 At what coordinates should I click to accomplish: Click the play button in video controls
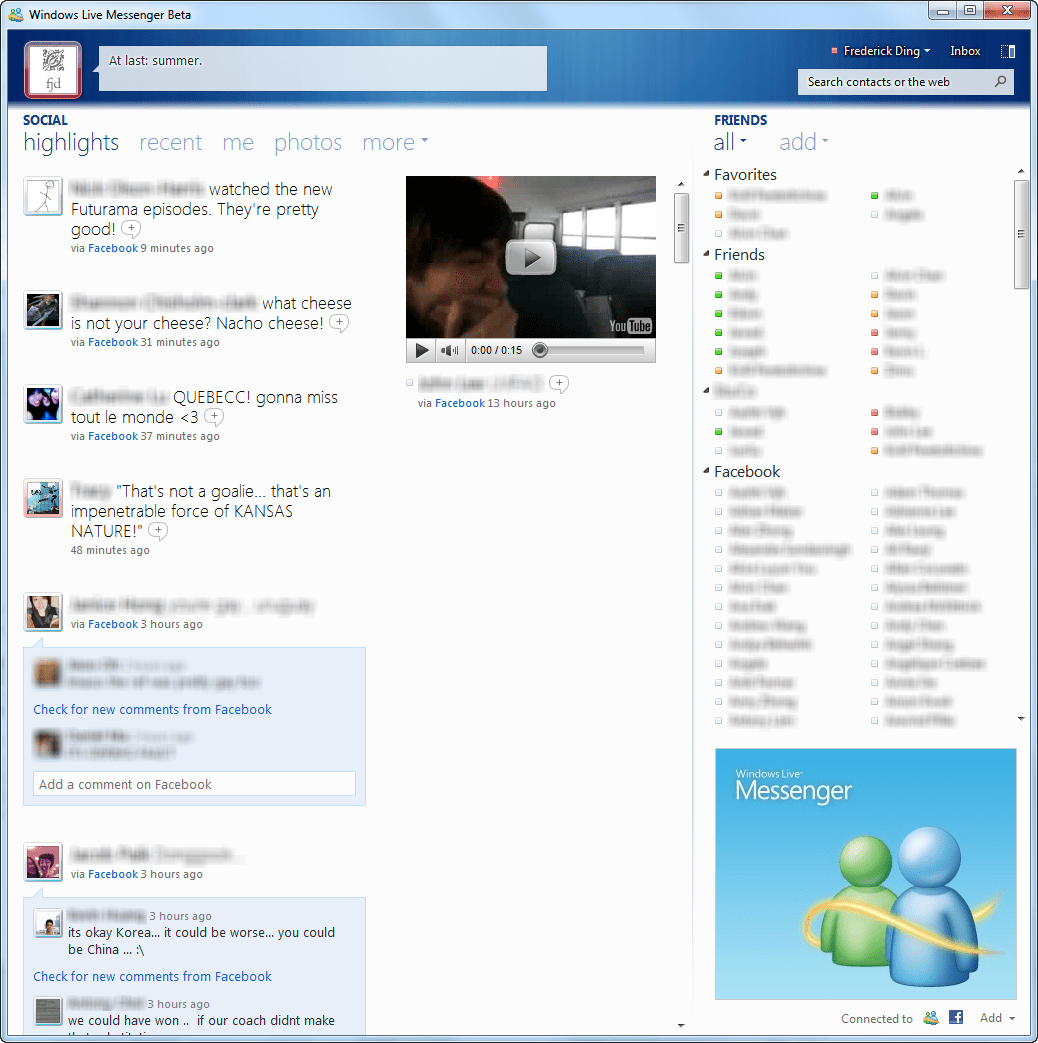(422, 351)
